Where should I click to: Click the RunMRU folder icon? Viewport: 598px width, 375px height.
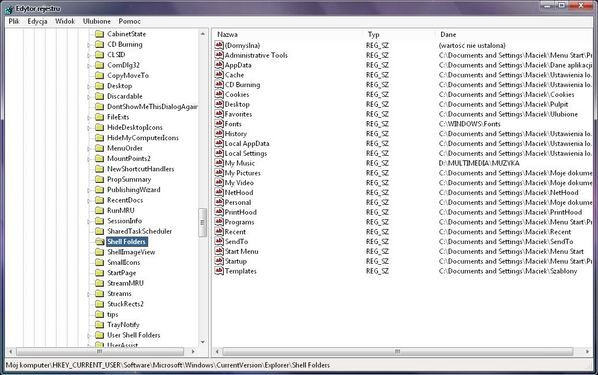pyautogui.click(x=100, y=210)
